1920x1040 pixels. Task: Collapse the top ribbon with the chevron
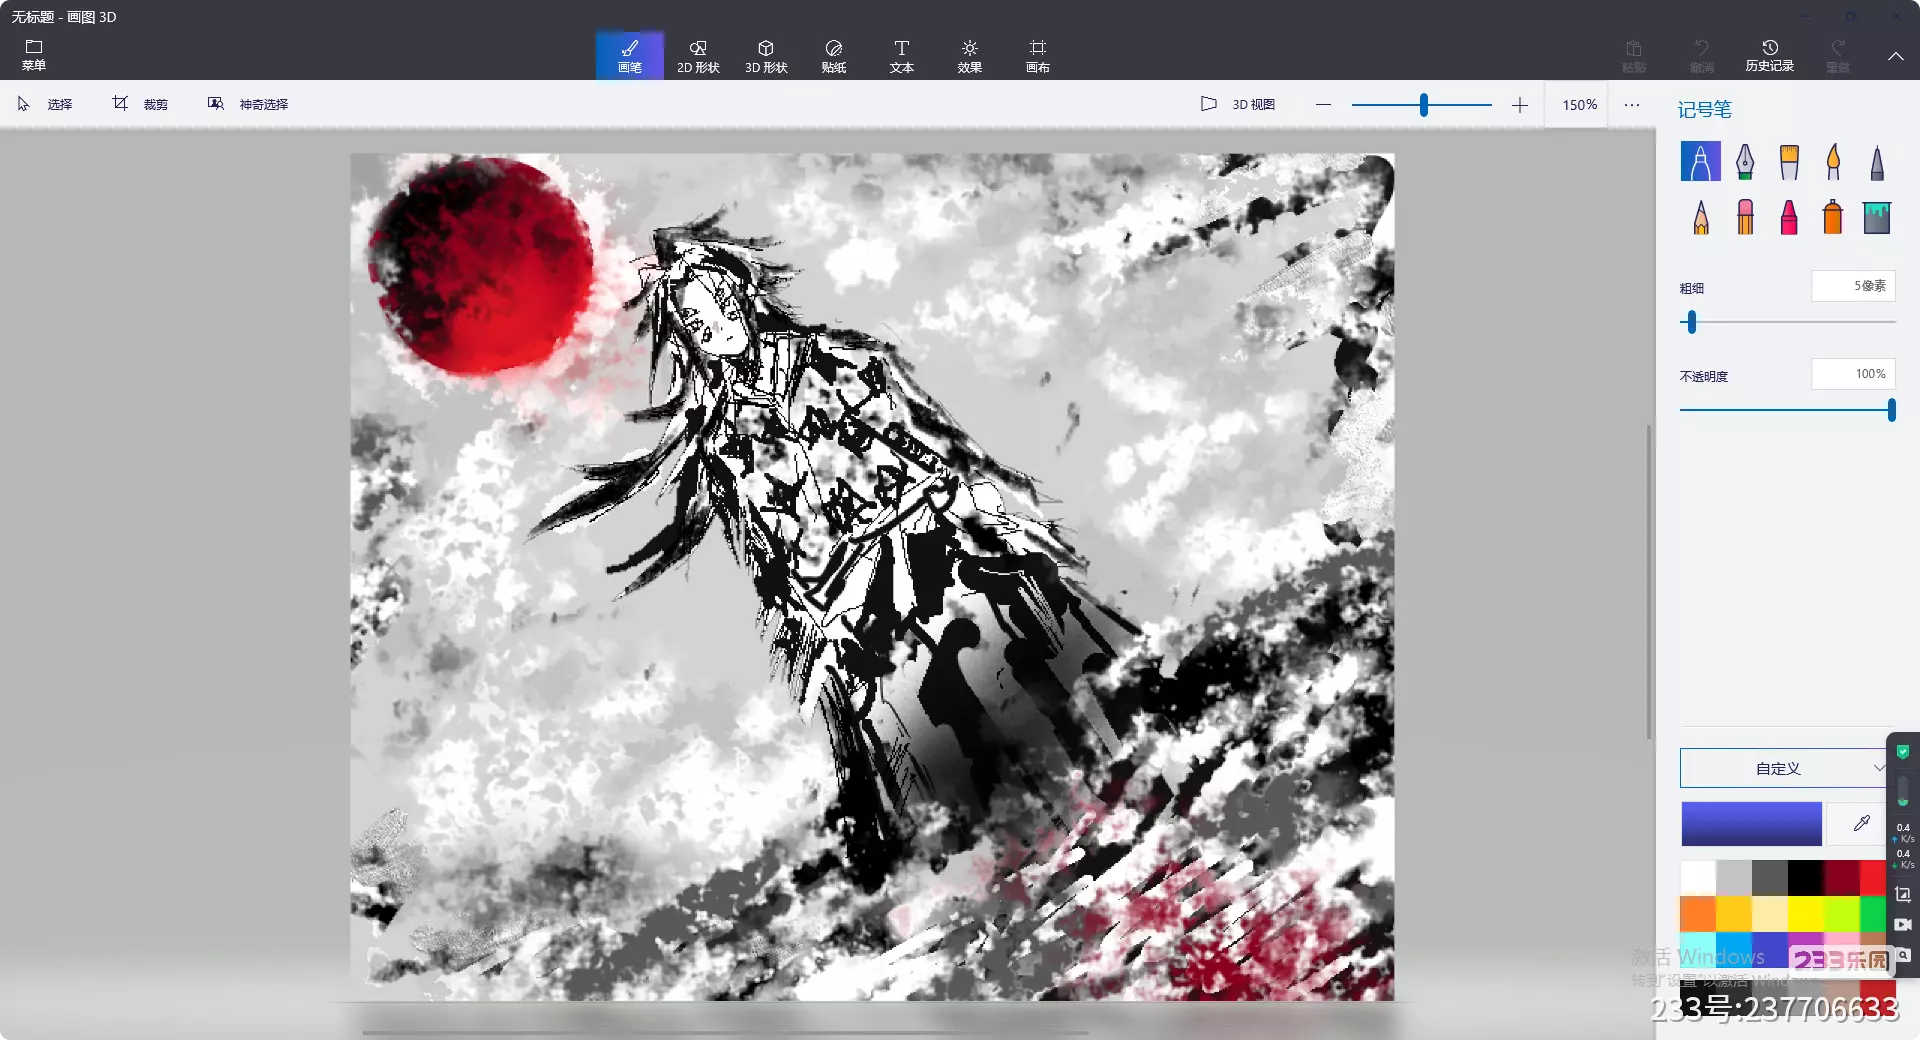(x=1895, y=57)
